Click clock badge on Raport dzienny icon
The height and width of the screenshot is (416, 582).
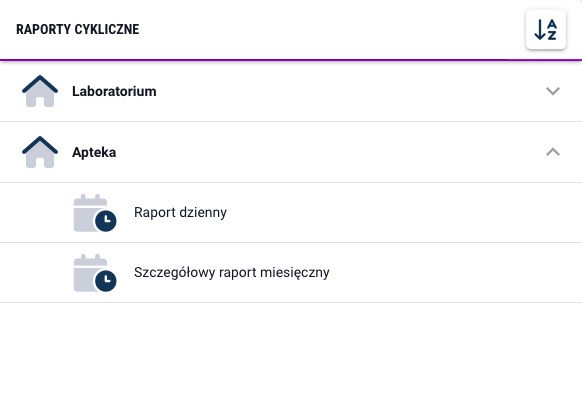coord(106,221)
